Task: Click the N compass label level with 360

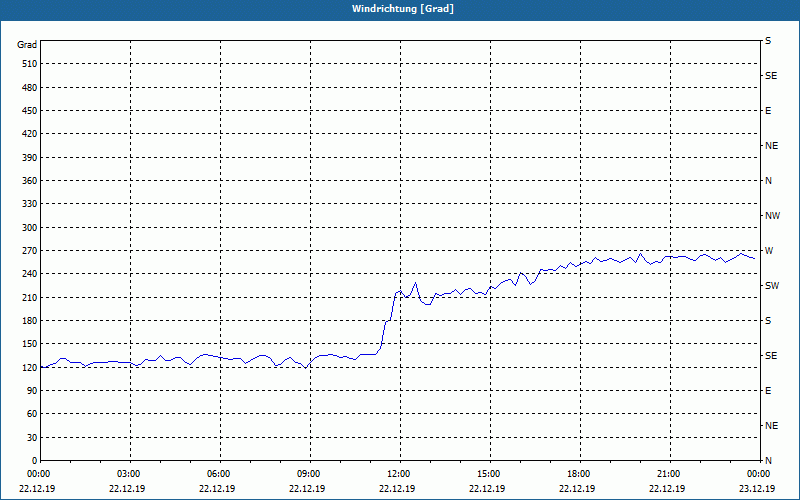Action: click(768, 181)
